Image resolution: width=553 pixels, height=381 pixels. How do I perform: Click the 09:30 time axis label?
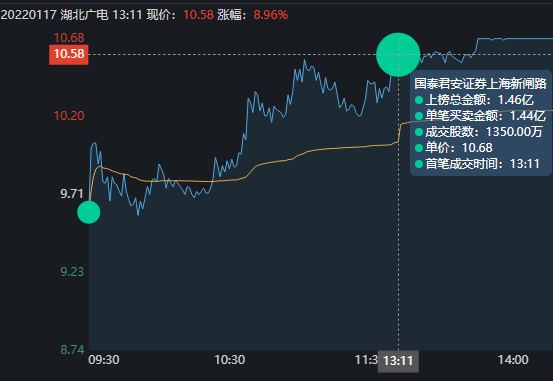click(104, 360)
